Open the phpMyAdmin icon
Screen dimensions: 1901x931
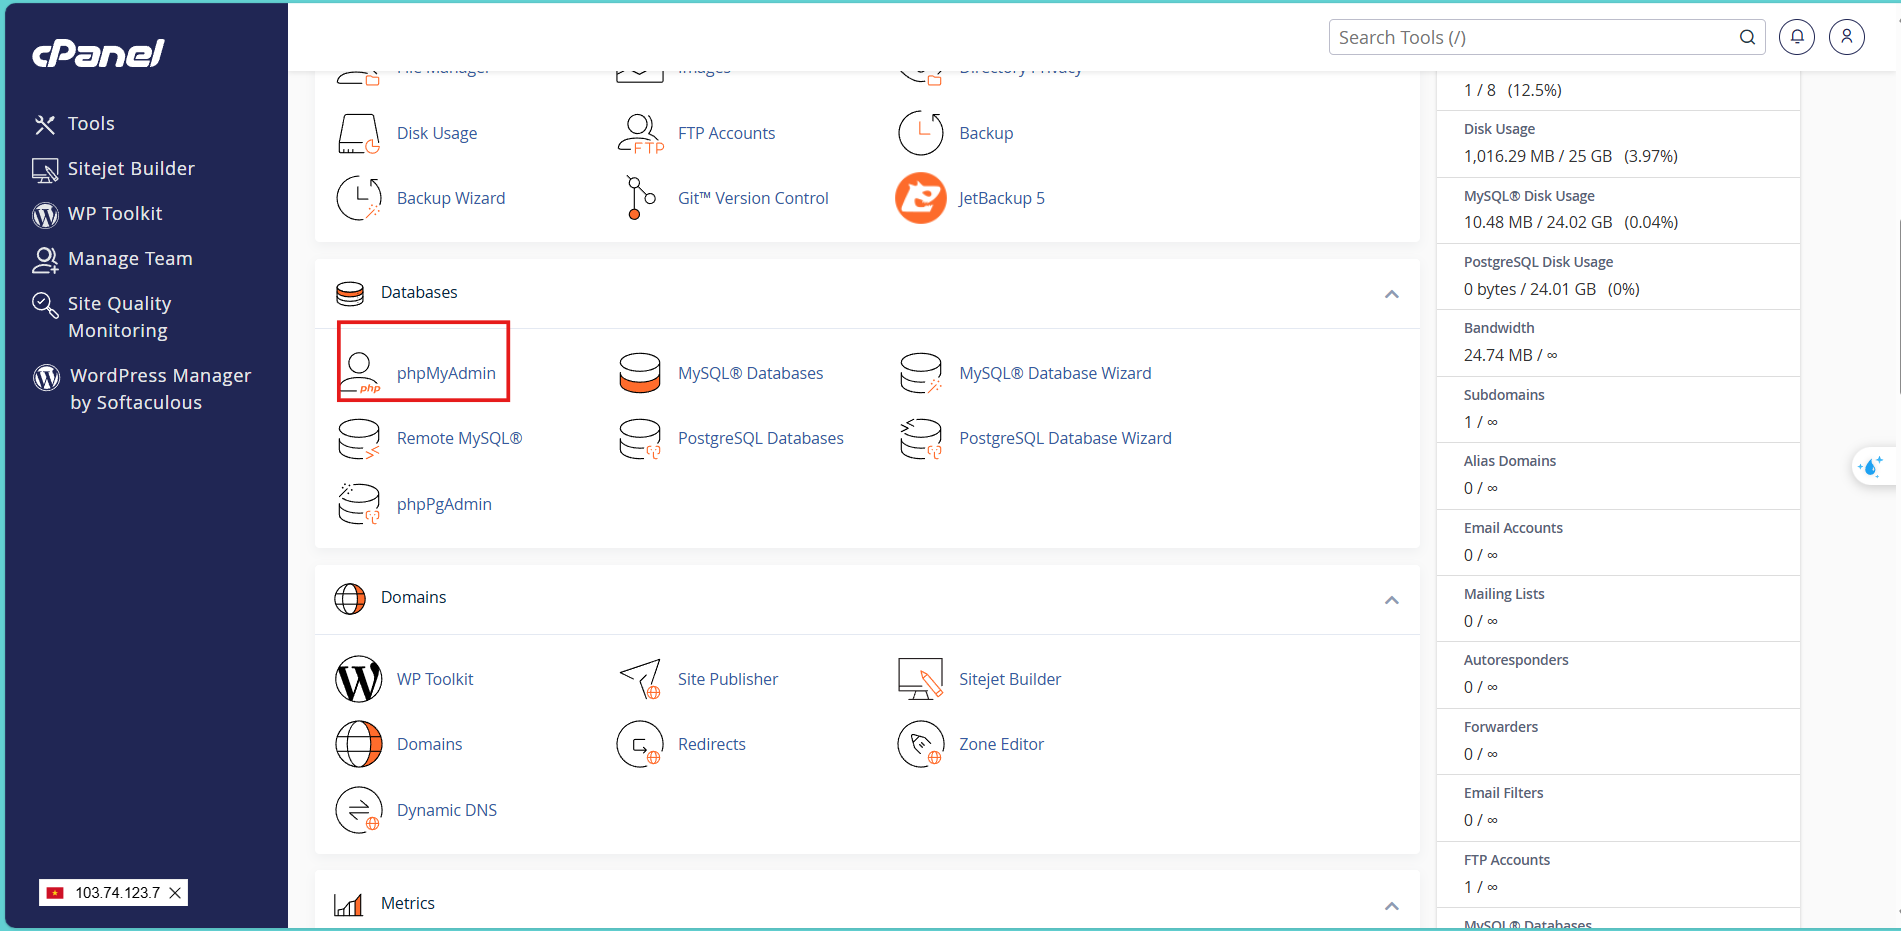(360, 373)
